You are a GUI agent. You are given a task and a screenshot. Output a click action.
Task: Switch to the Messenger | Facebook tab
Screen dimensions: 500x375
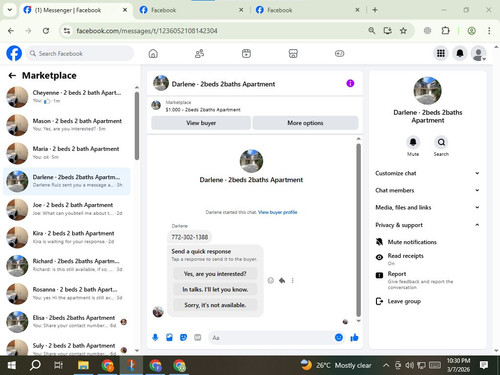[x=75, y=10]
